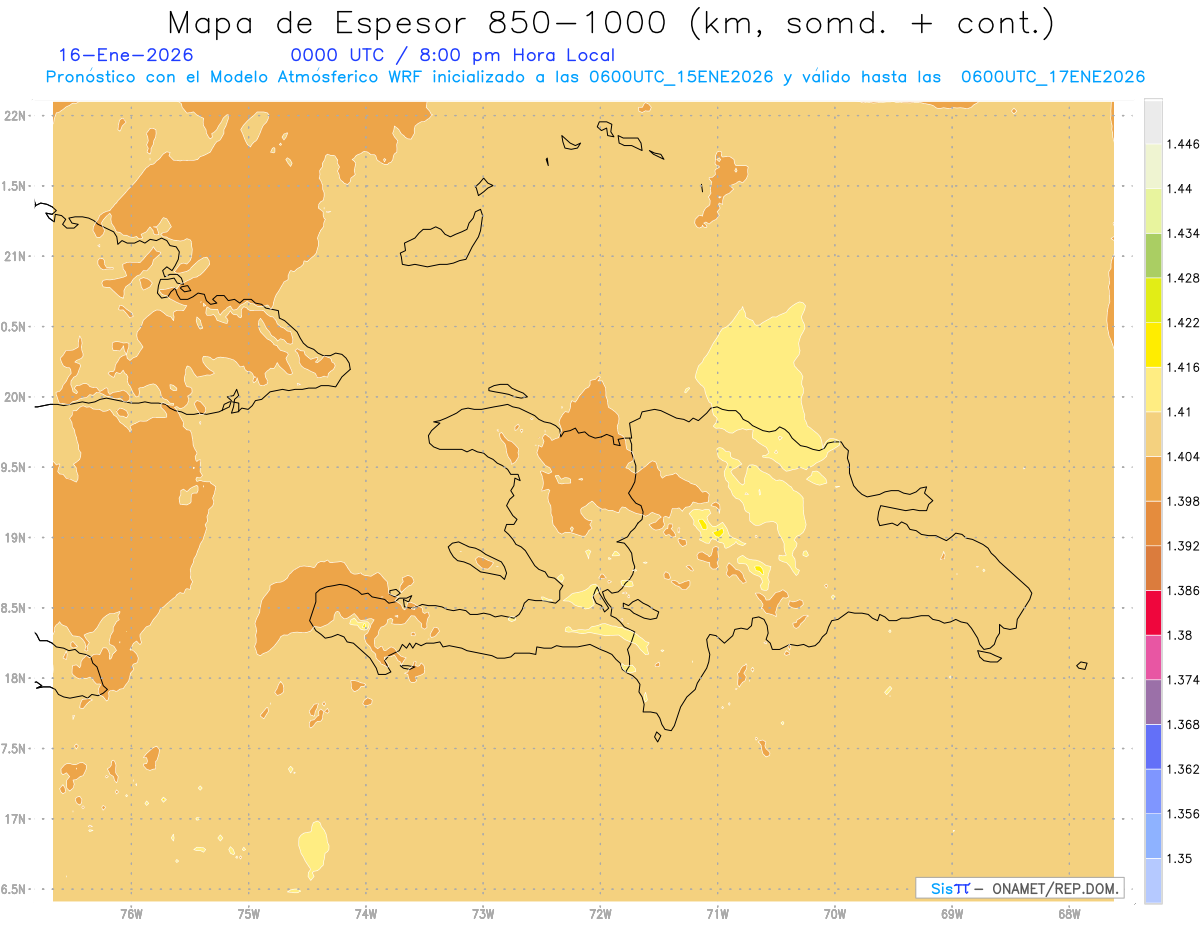Screen dimensions: 1200x927
Task: Click the 76W longitude label
Action: (131, 914)
